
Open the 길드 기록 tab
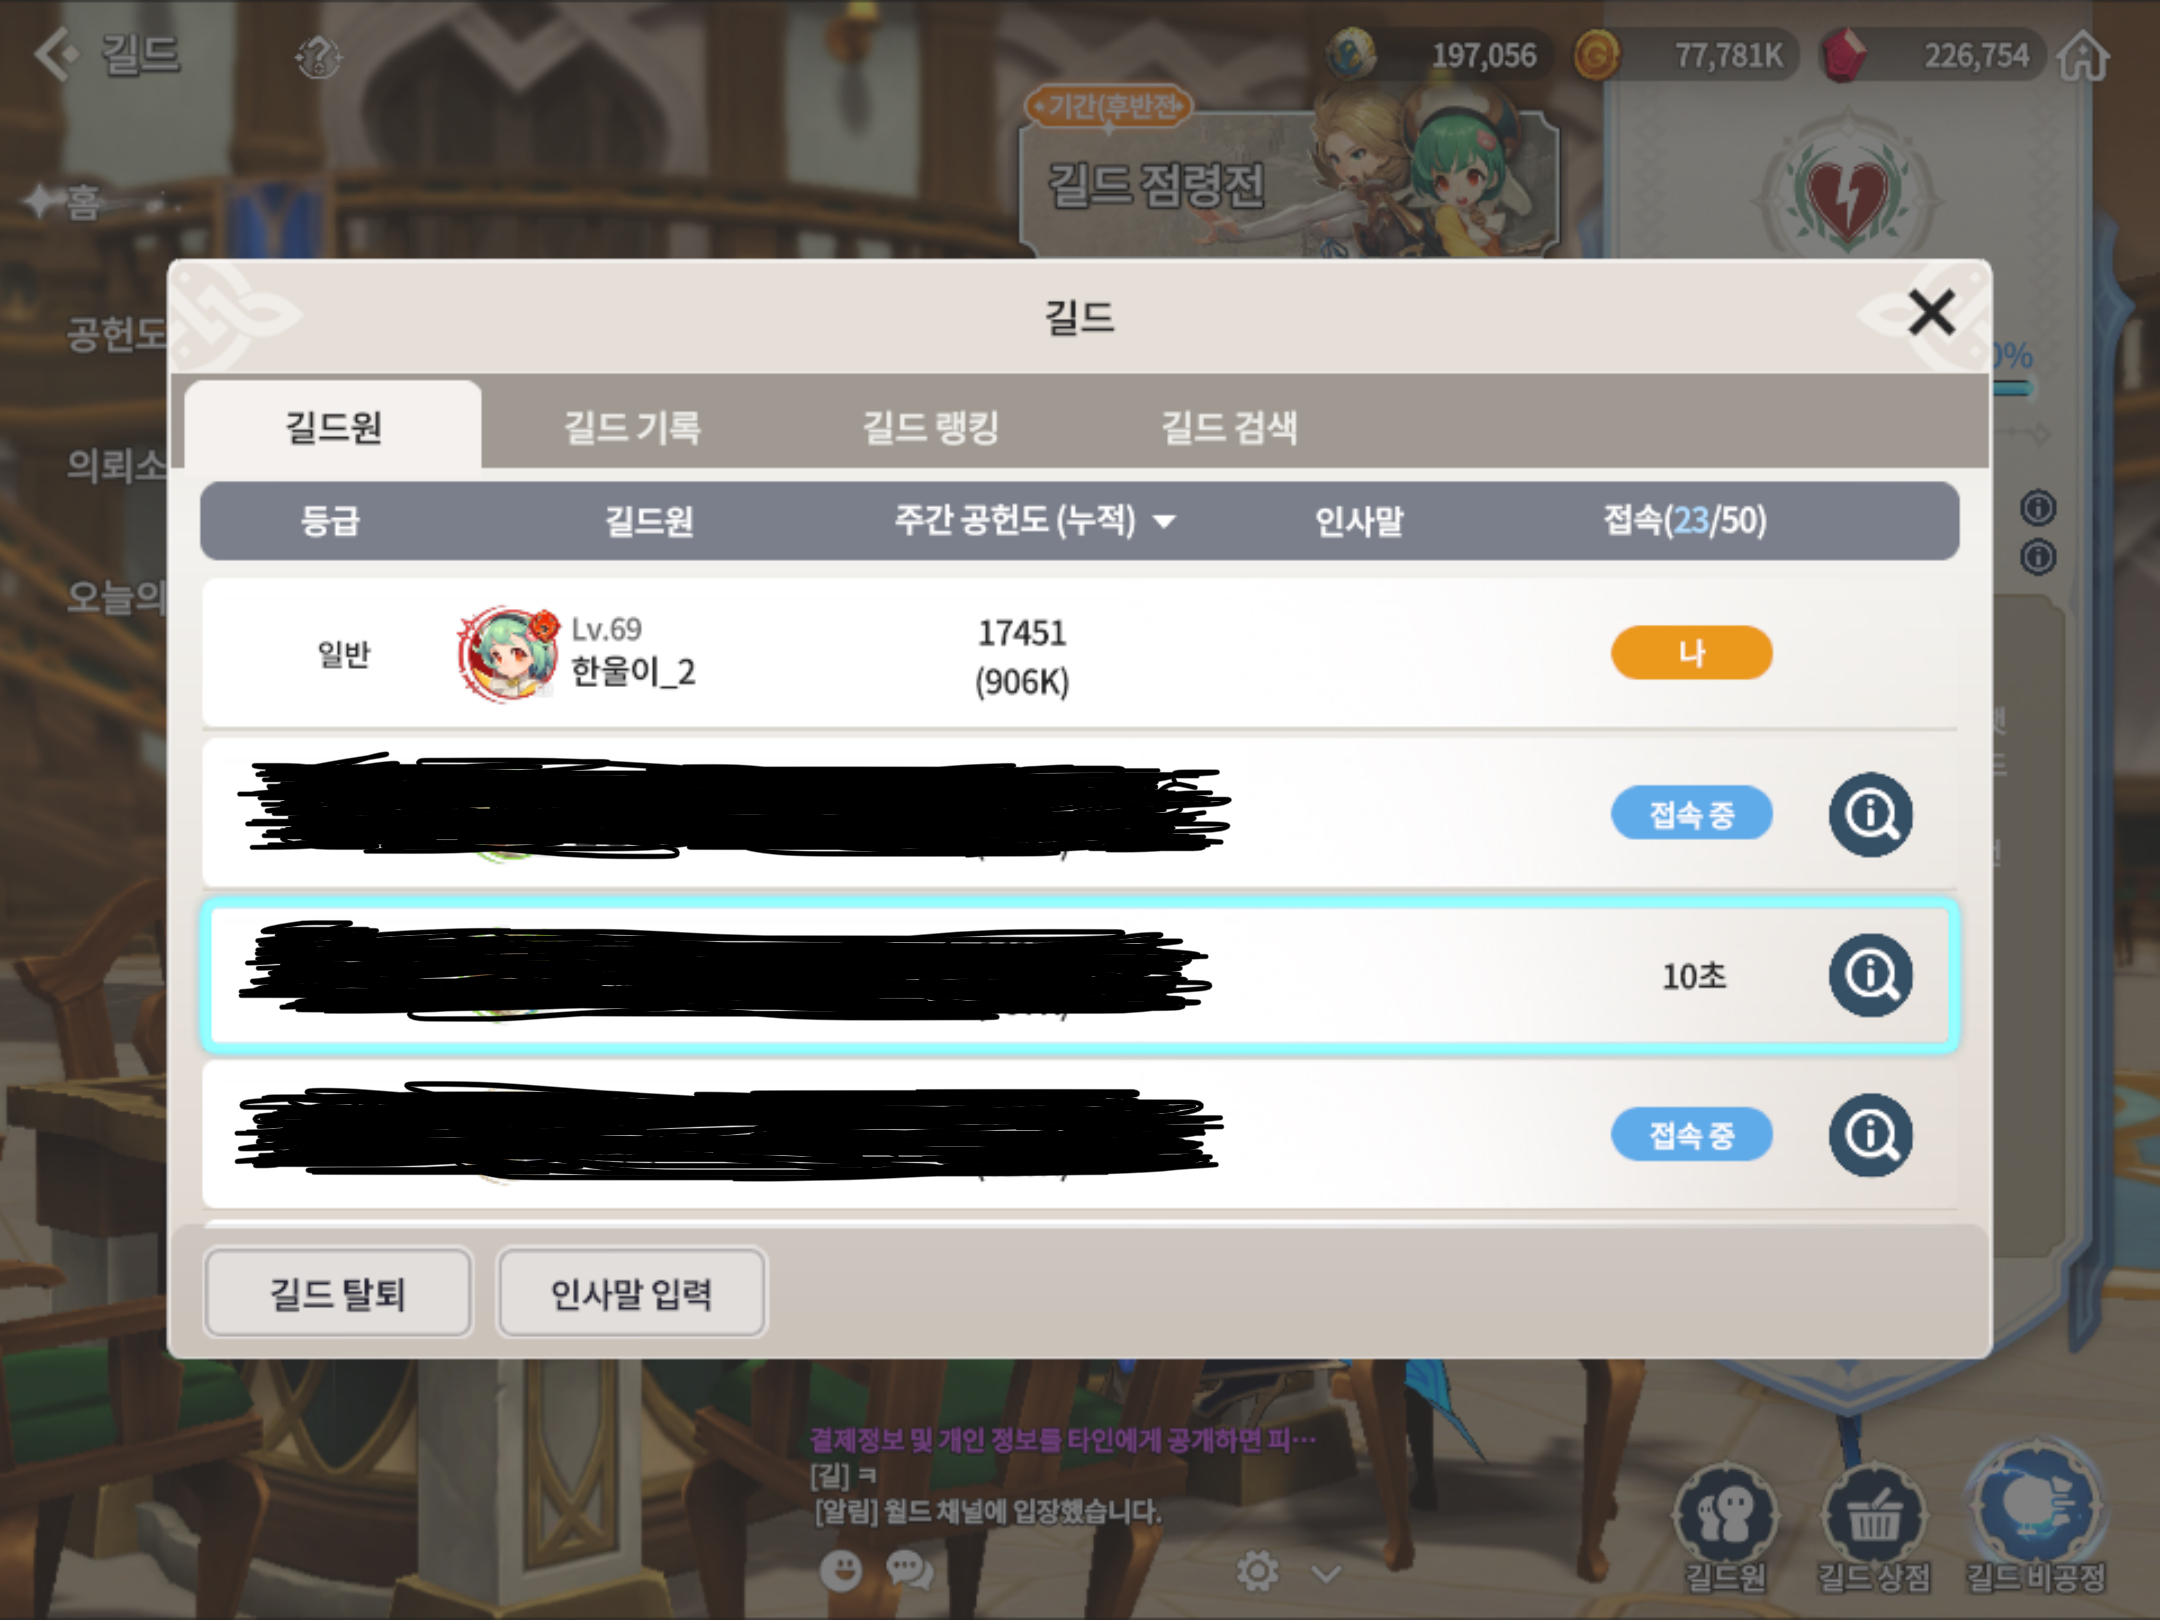click(x=632, y=427)
